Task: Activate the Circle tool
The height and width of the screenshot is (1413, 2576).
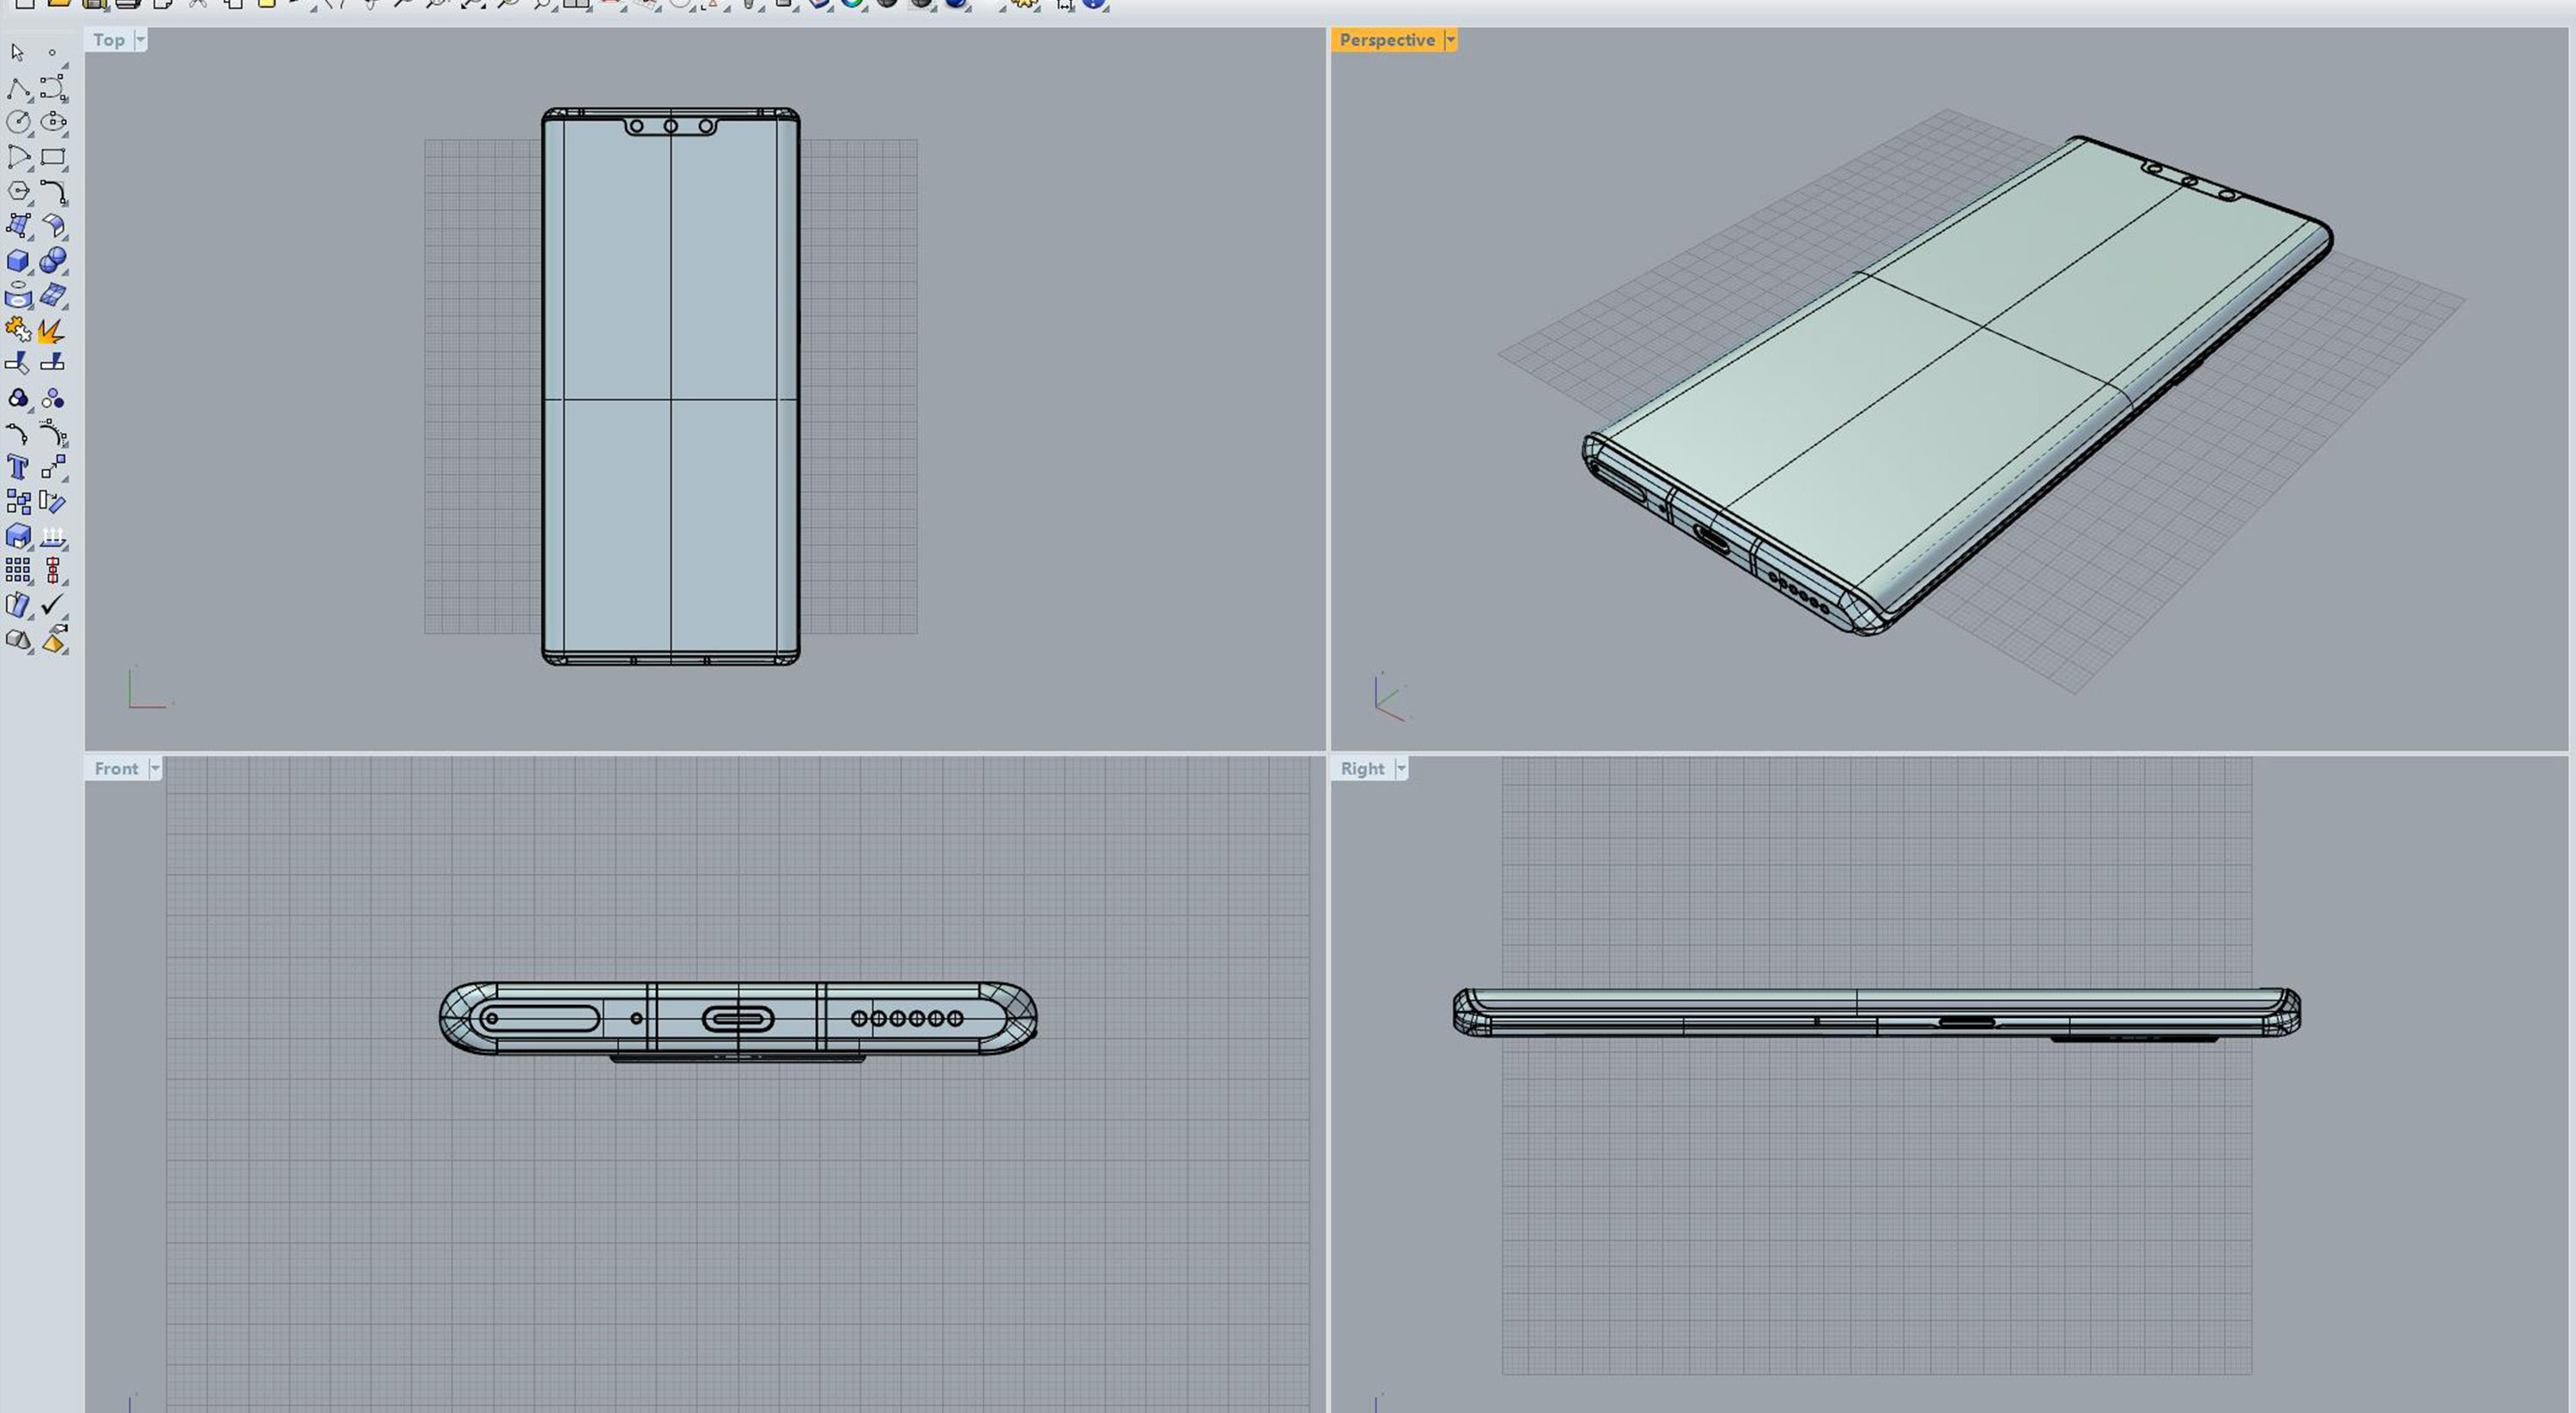Action: click(x=17, y=122)
